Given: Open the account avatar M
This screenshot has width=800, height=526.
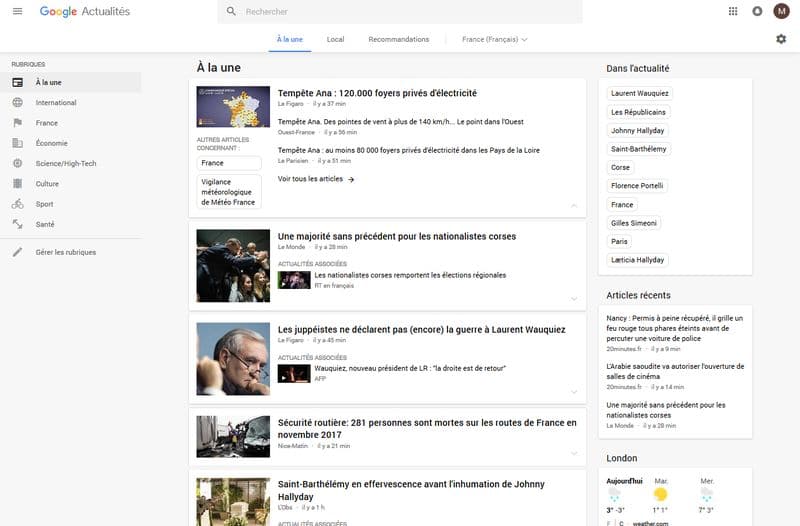Looking at the screenshot, I should pyautogui.click(x=781, y=11).
